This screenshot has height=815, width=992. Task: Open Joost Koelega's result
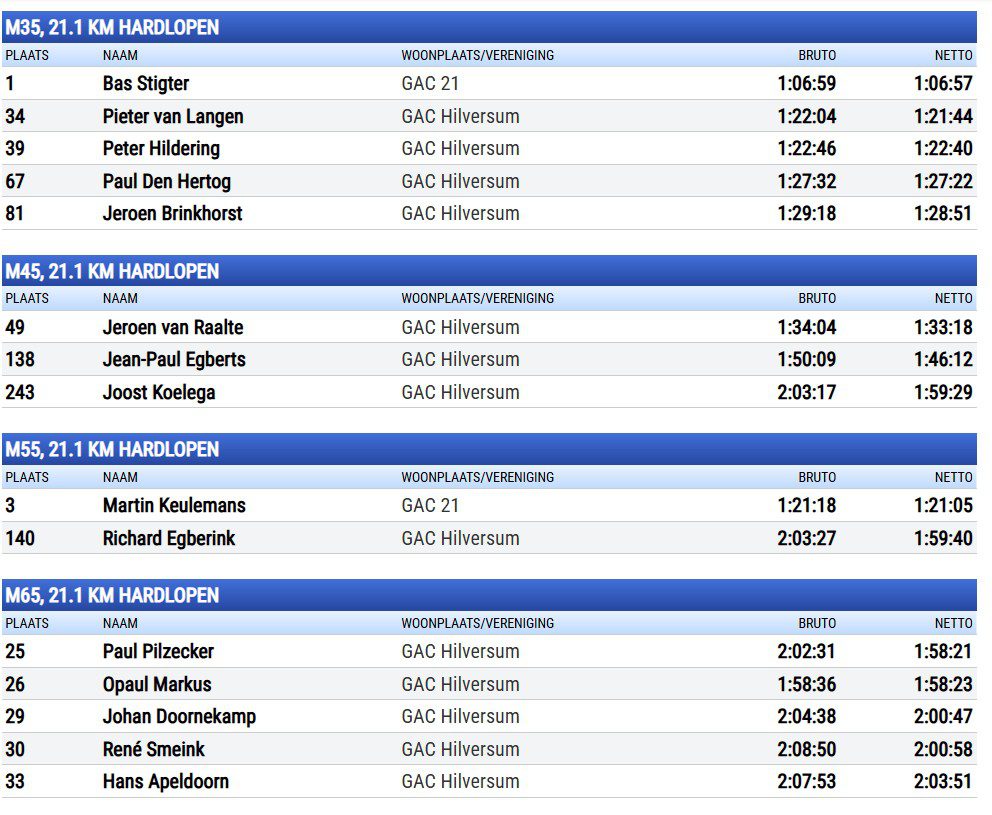tap(158, 392)
